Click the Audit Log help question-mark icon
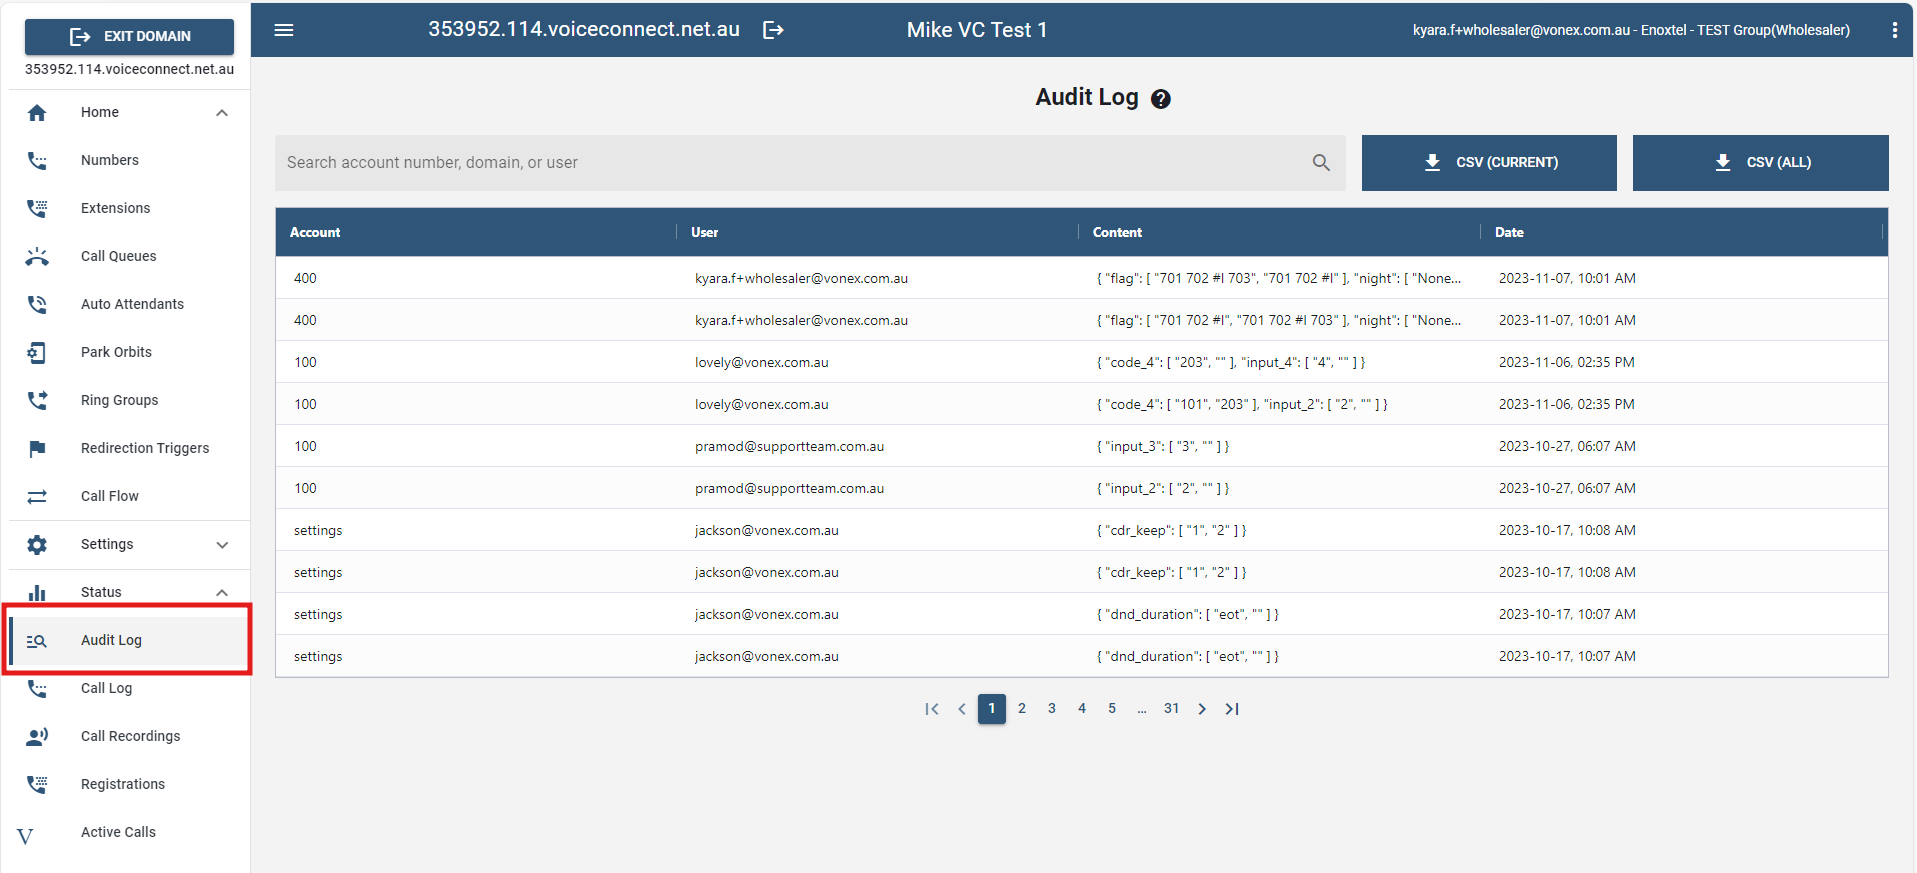 click(1160, 99)
